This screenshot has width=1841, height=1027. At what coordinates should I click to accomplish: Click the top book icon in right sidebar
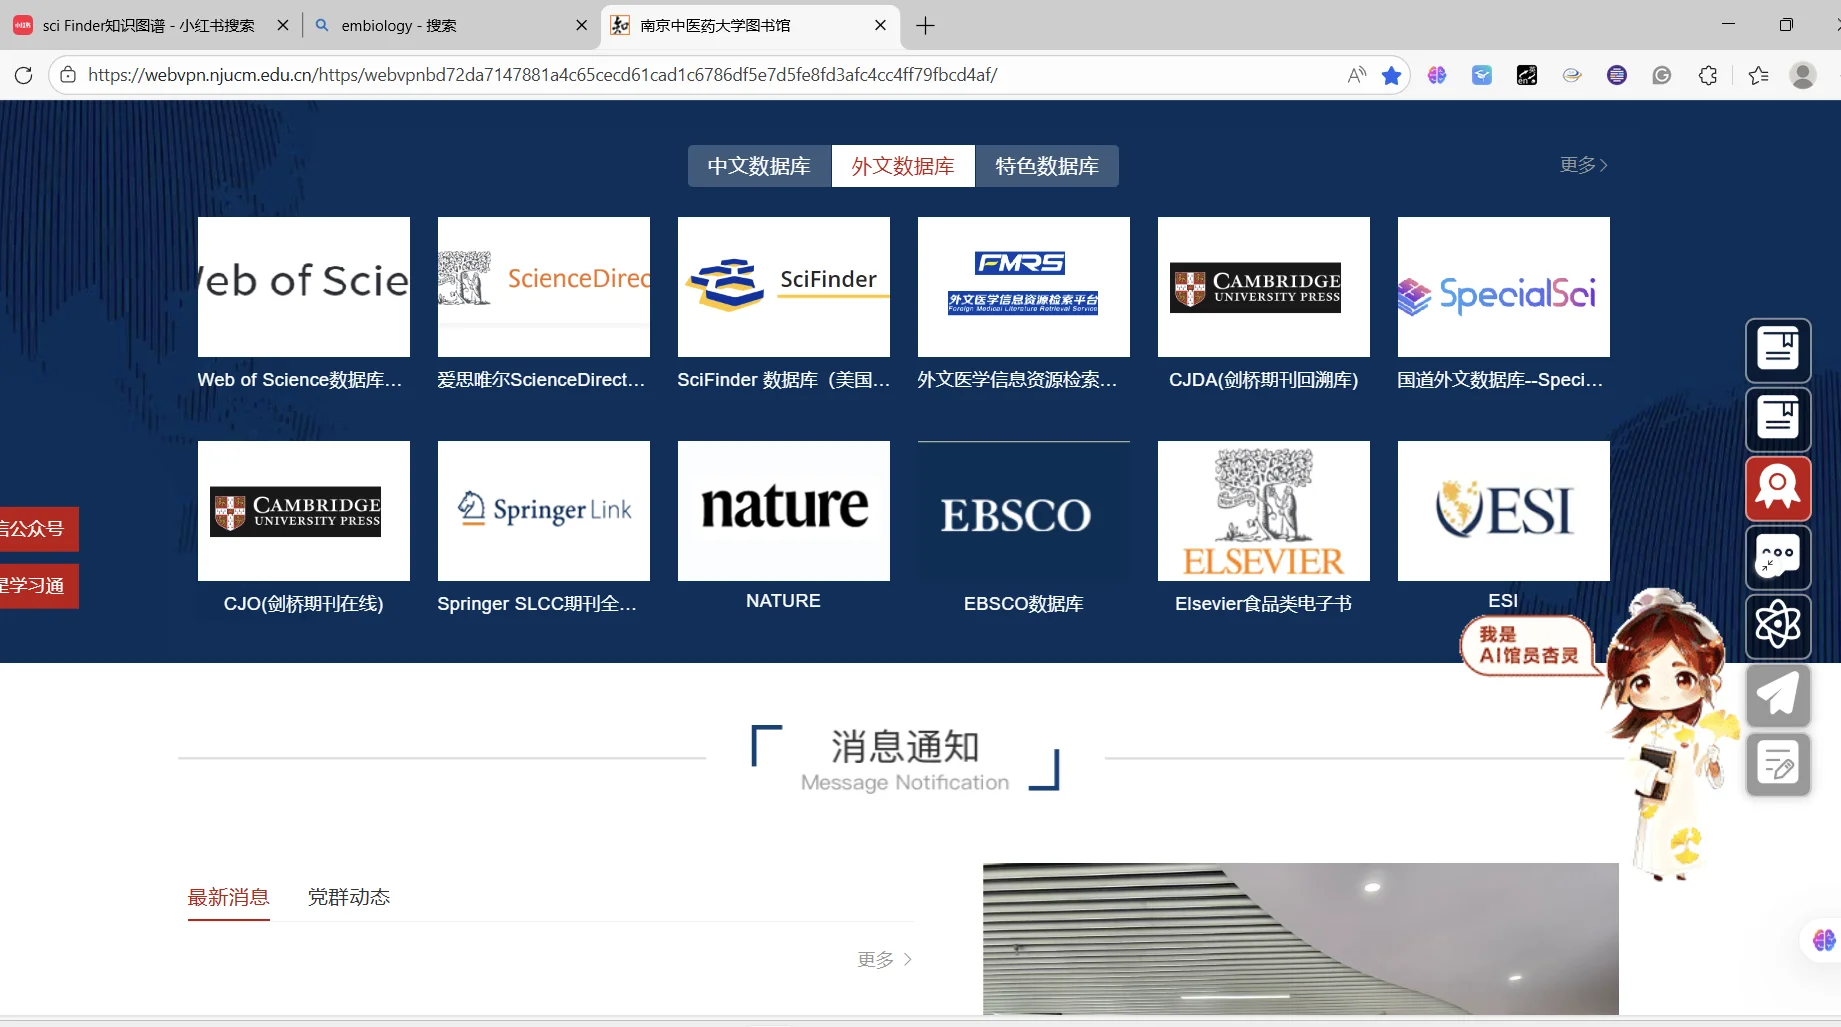(1778, 350)
